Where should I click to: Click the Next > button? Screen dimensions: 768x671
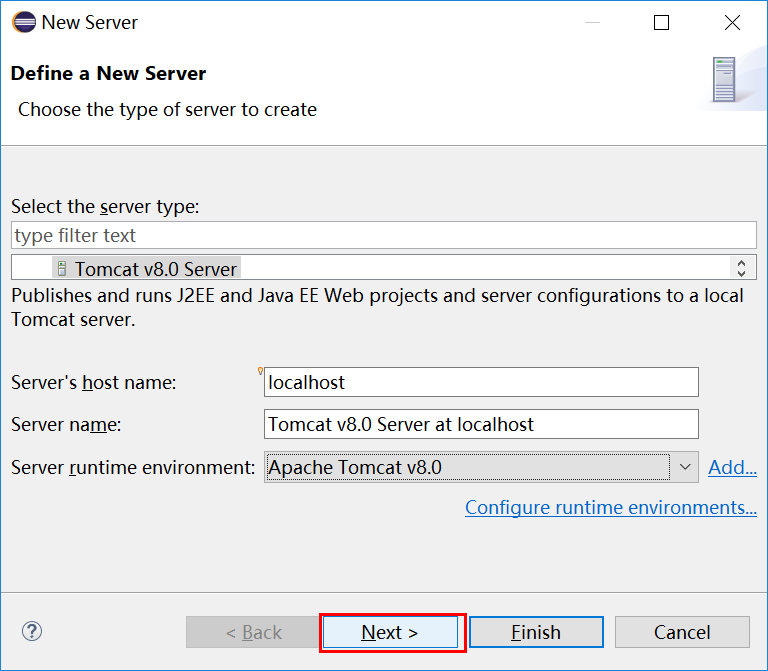[390, 632]
